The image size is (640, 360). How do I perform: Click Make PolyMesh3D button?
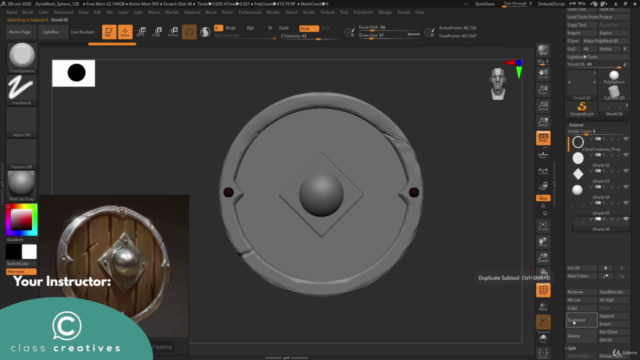pos(606,41)
